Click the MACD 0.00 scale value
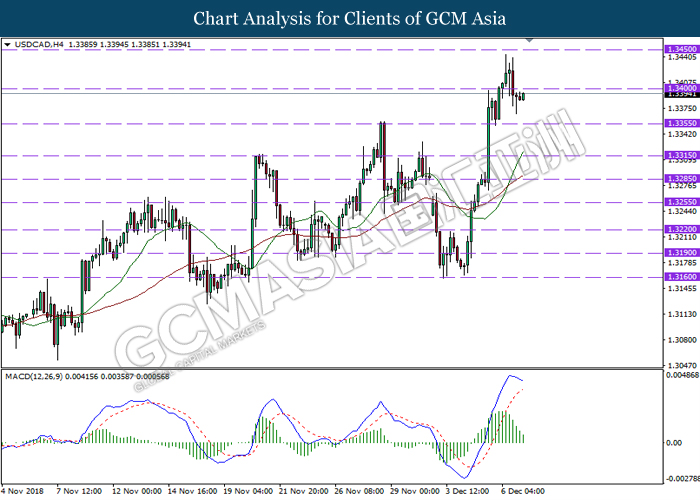 point(674,443)
